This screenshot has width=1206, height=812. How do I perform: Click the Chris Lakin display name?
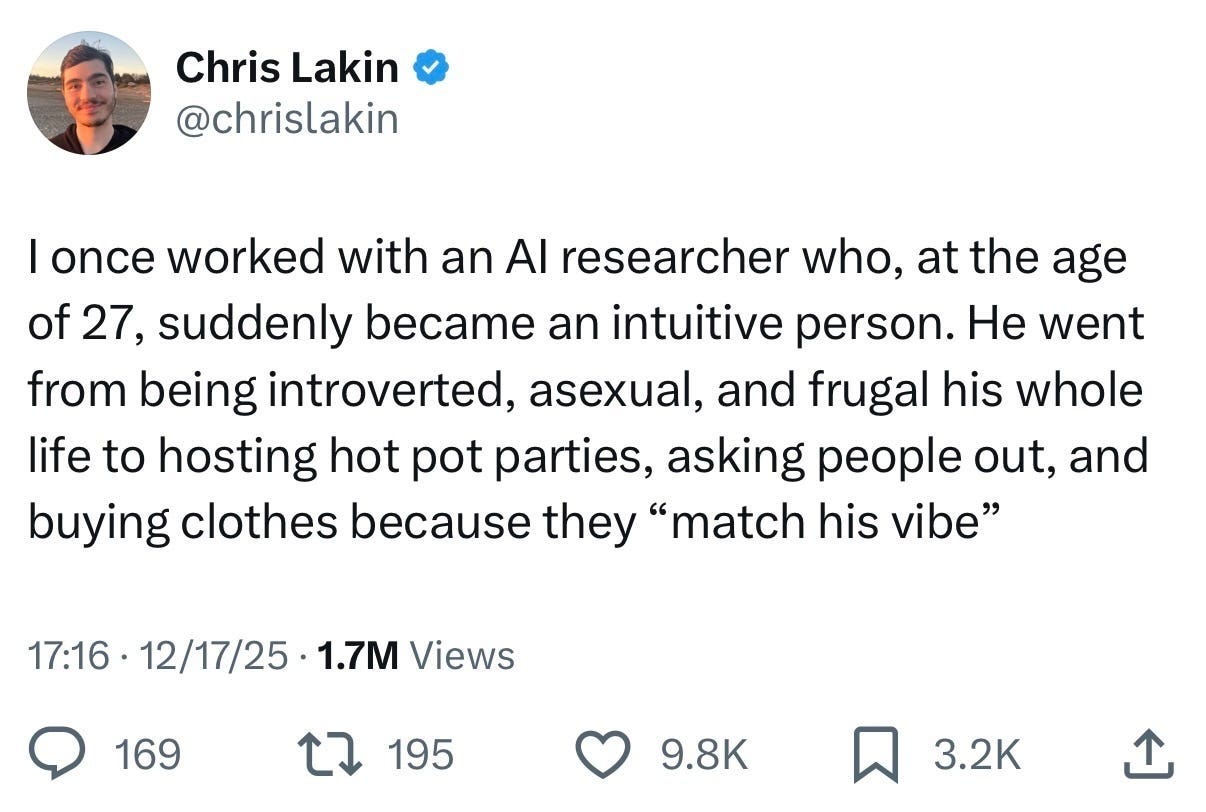coord(290,66)
